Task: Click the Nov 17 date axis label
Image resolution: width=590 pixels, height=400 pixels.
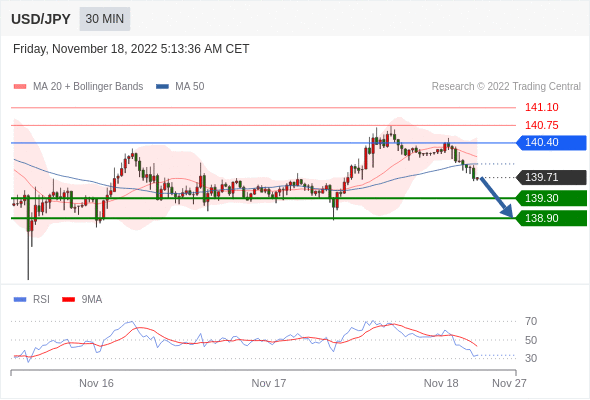Action: [269, 383]
